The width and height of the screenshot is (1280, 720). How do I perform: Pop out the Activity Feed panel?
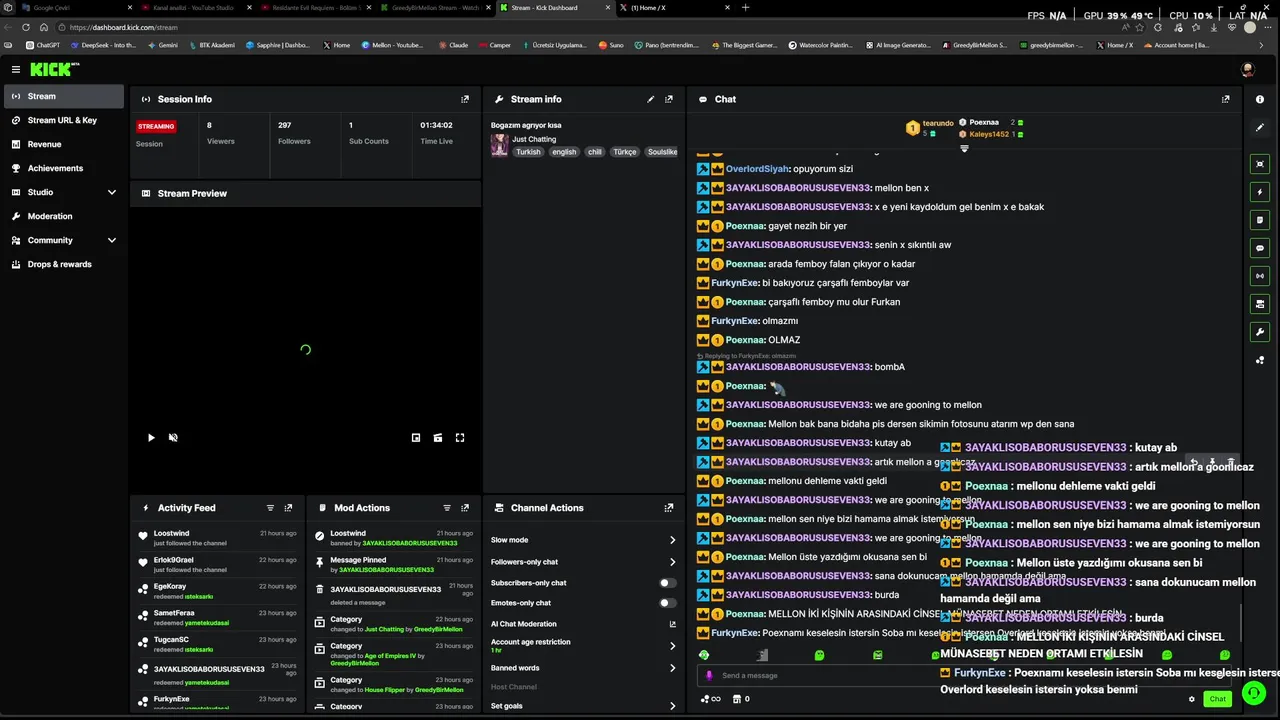tap(288, 508)
